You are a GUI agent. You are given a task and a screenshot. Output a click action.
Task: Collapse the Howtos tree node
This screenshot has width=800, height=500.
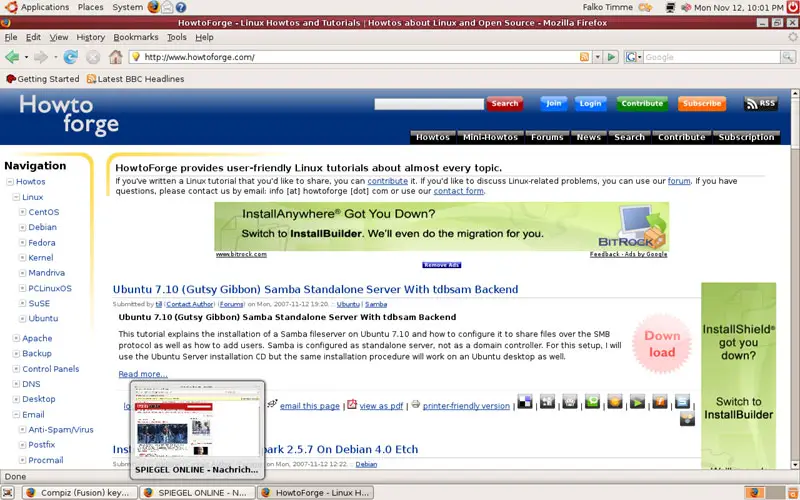10,182
